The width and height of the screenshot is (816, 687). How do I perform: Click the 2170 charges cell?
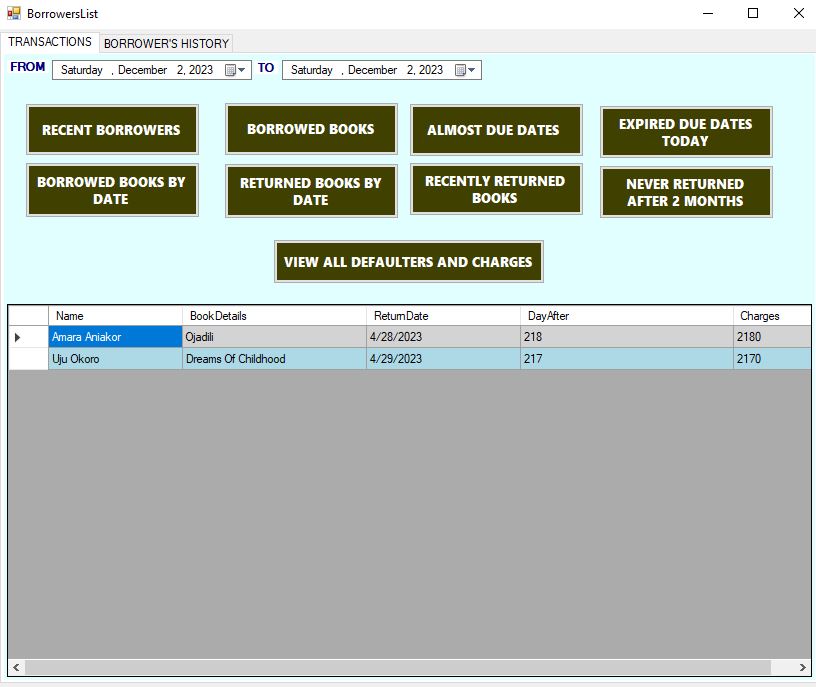772,359
